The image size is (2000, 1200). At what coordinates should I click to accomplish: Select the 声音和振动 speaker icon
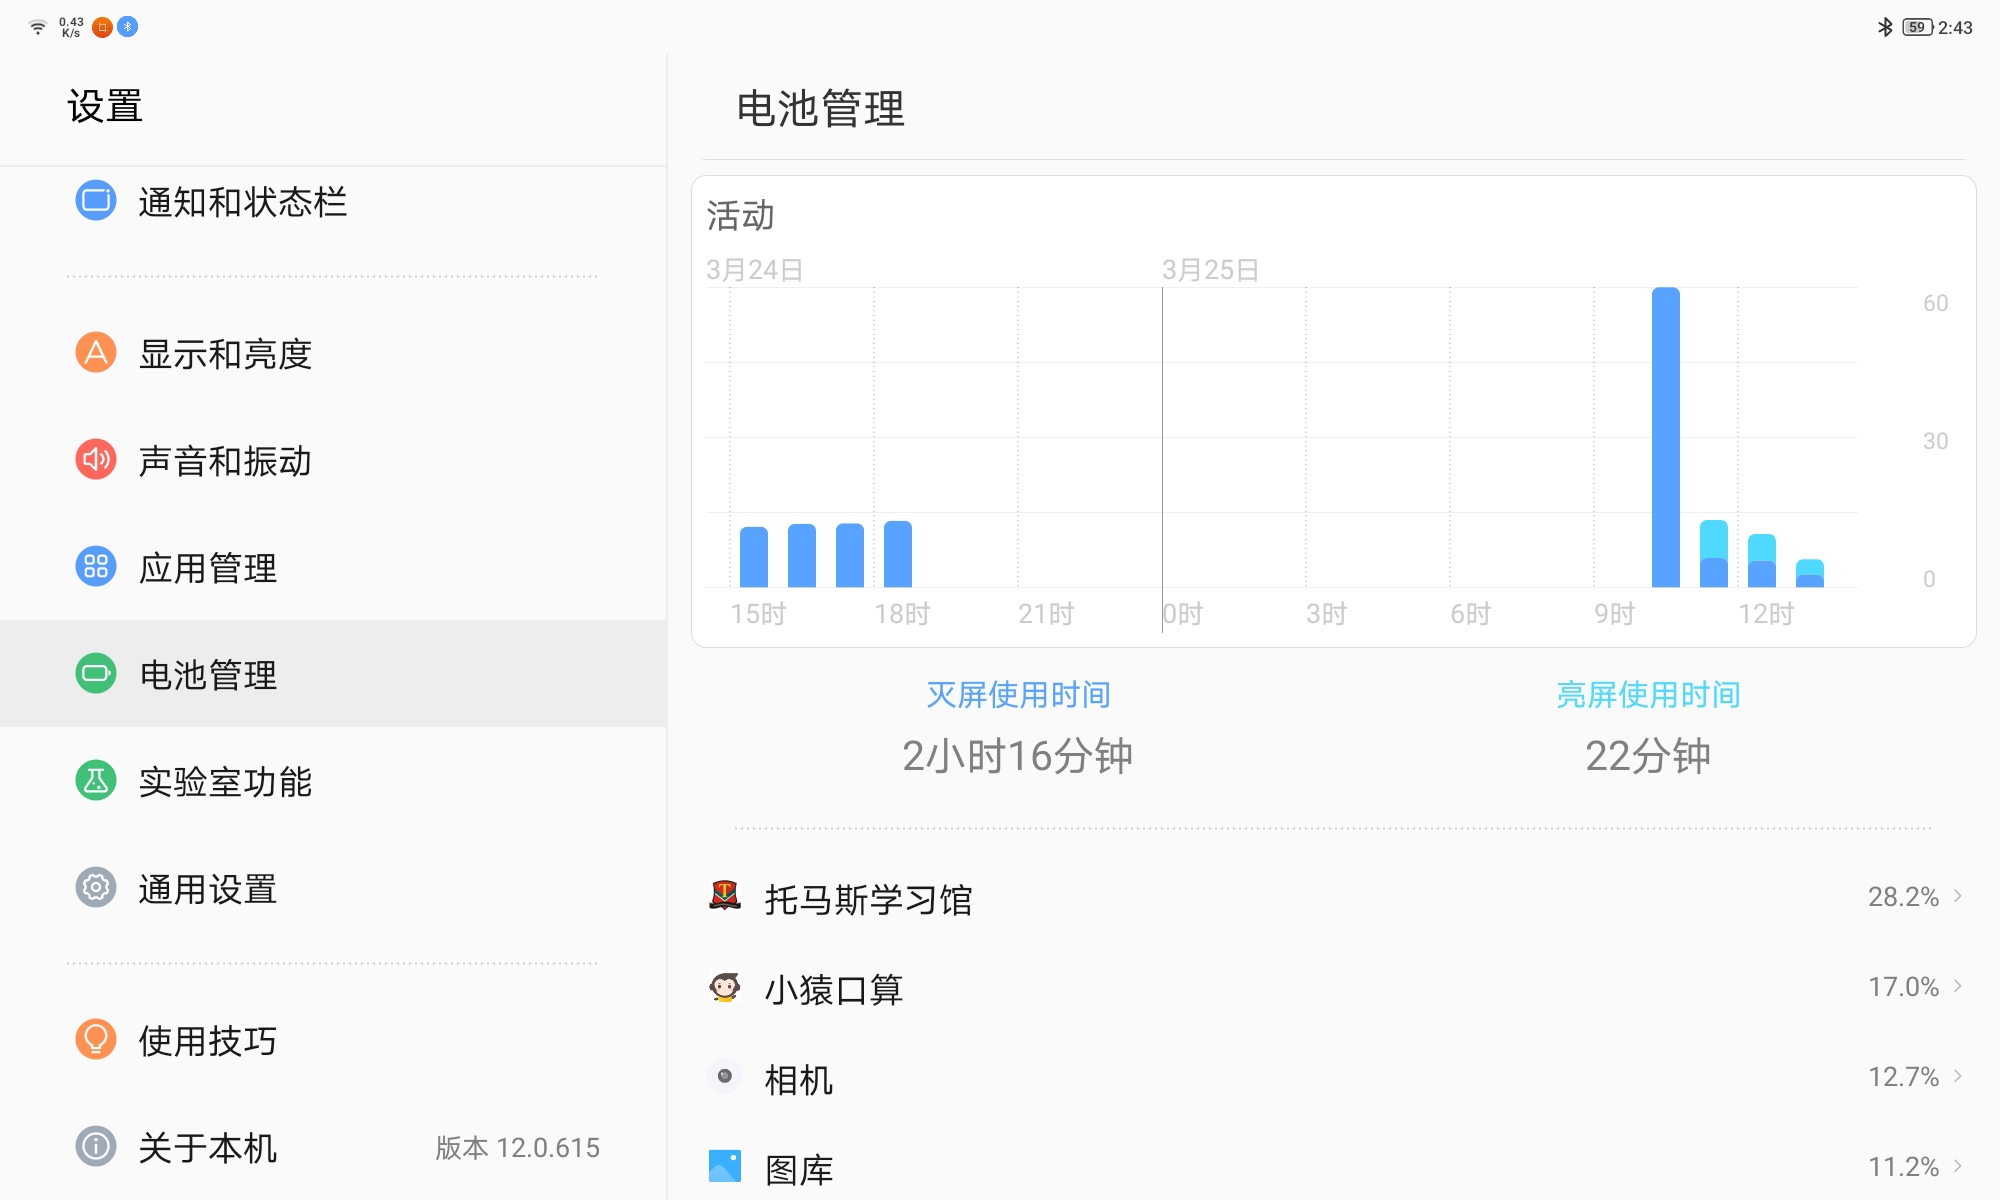[95, 461]
